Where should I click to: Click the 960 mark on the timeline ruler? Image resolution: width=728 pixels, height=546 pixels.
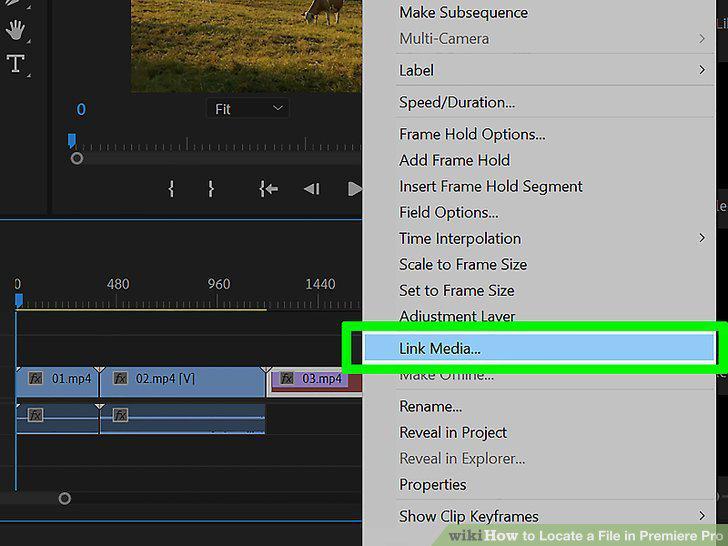[219, 284]
